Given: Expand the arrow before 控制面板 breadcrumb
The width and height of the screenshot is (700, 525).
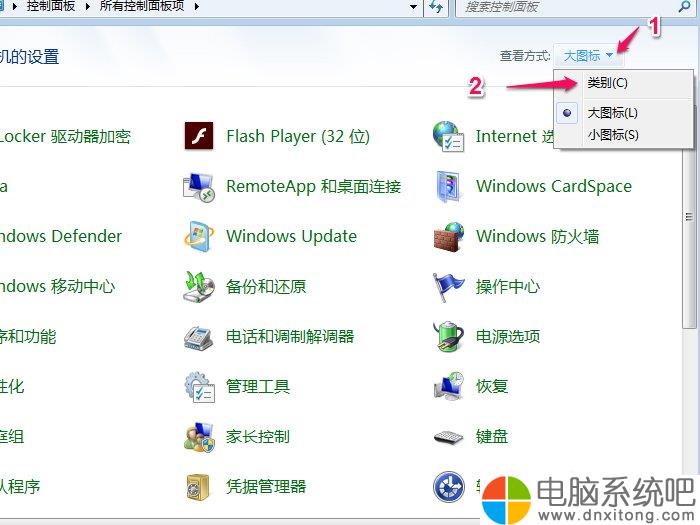Looking at the screenshot, I should pos(14,7).
